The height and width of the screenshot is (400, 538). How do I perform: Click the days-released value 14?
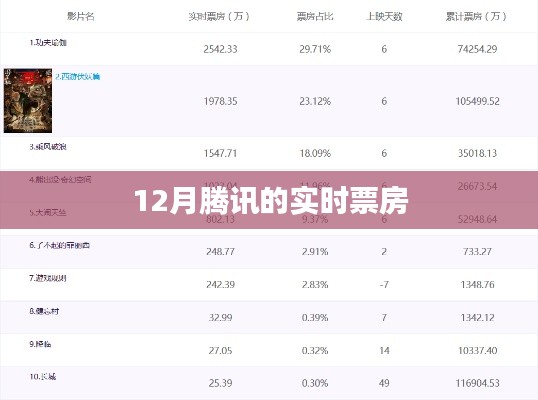[384, 350]
